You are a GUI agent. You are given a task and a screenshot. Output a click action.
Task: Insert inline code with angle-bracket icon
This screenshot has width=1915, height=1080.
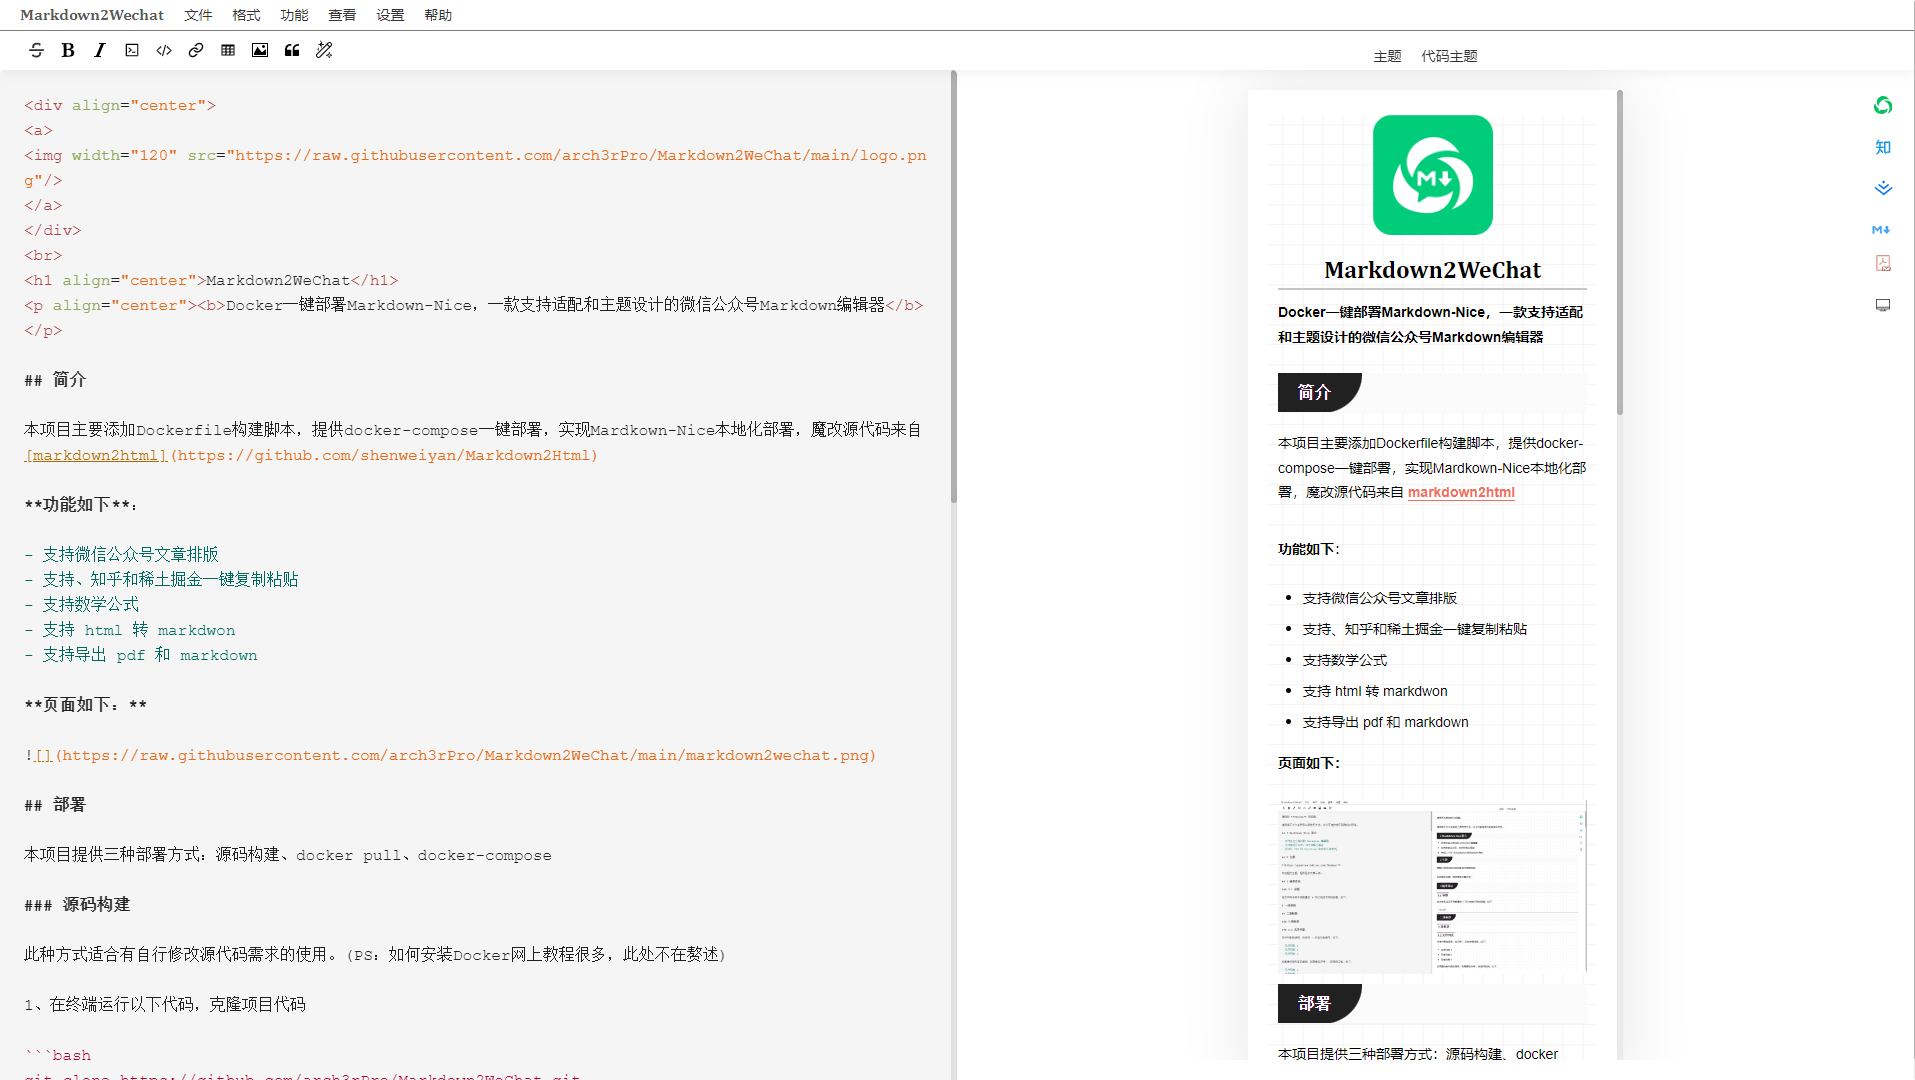coord(164,50)
